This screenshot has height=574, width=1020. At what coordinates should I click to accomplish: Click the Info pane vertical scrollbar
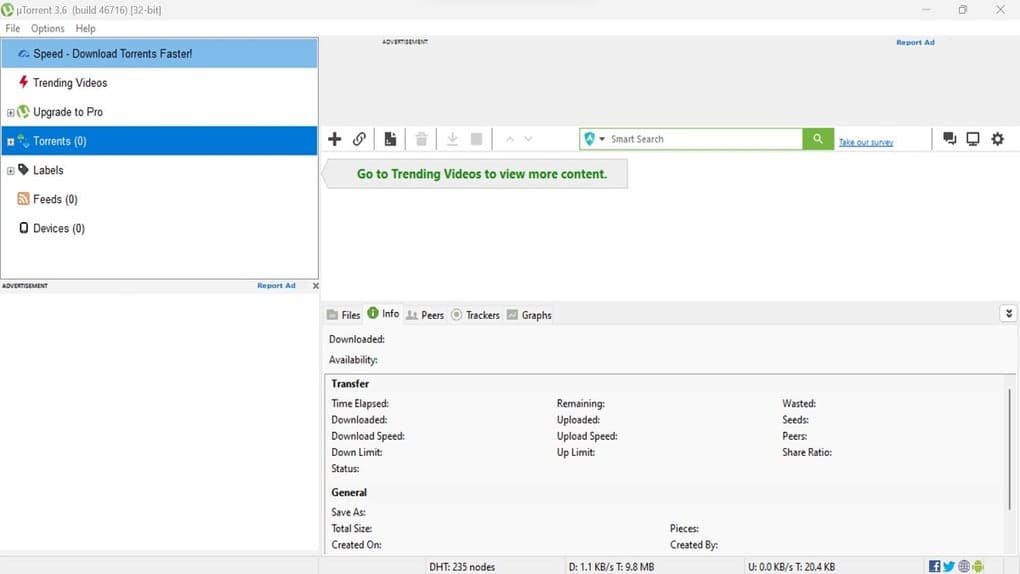click(x=1009, y=449)
